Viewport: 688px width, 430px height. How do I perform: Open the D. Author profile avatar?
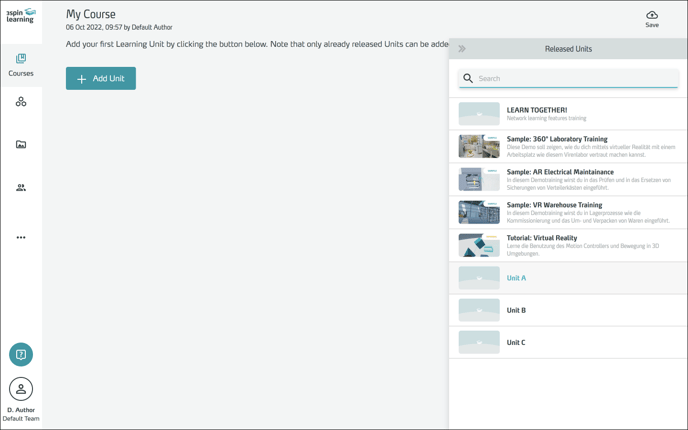point(21,389)
